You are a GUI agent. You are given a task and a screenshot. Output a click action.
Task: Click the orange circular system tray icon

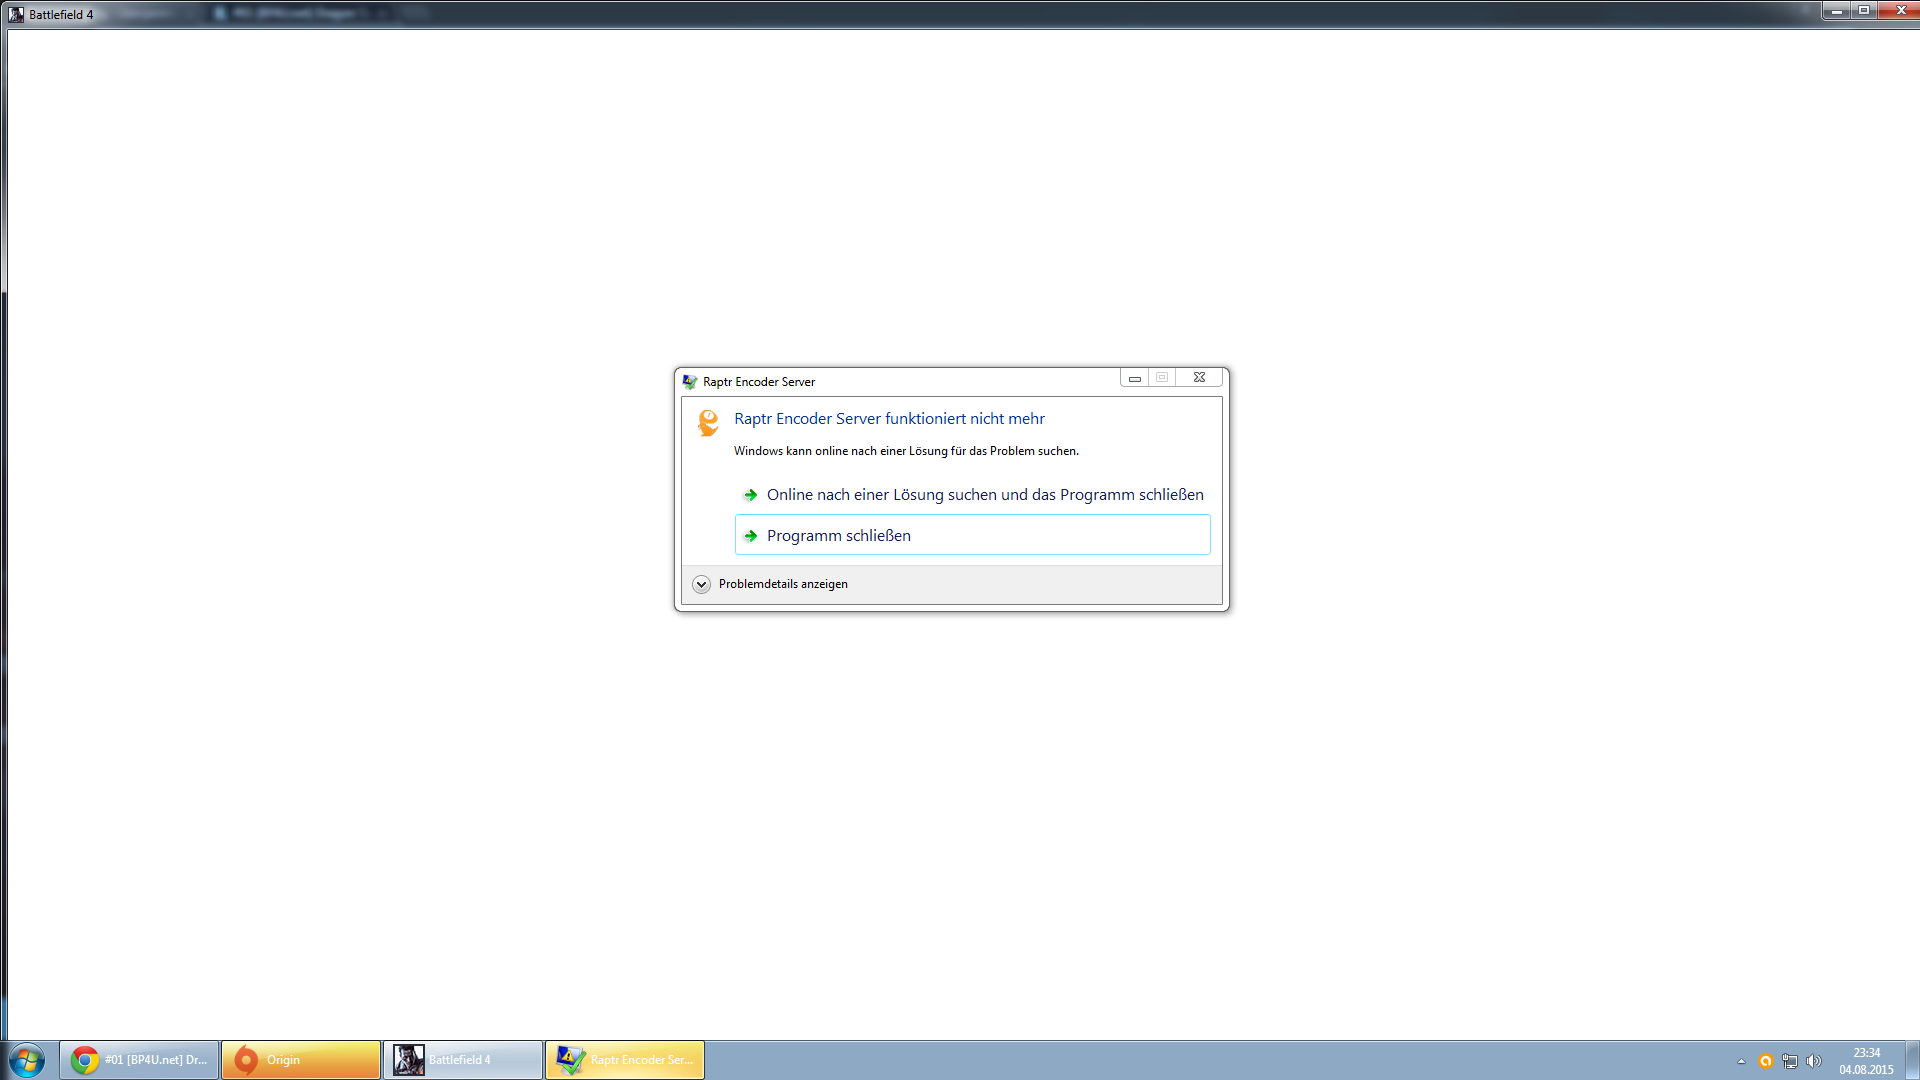(1766, 1061)
